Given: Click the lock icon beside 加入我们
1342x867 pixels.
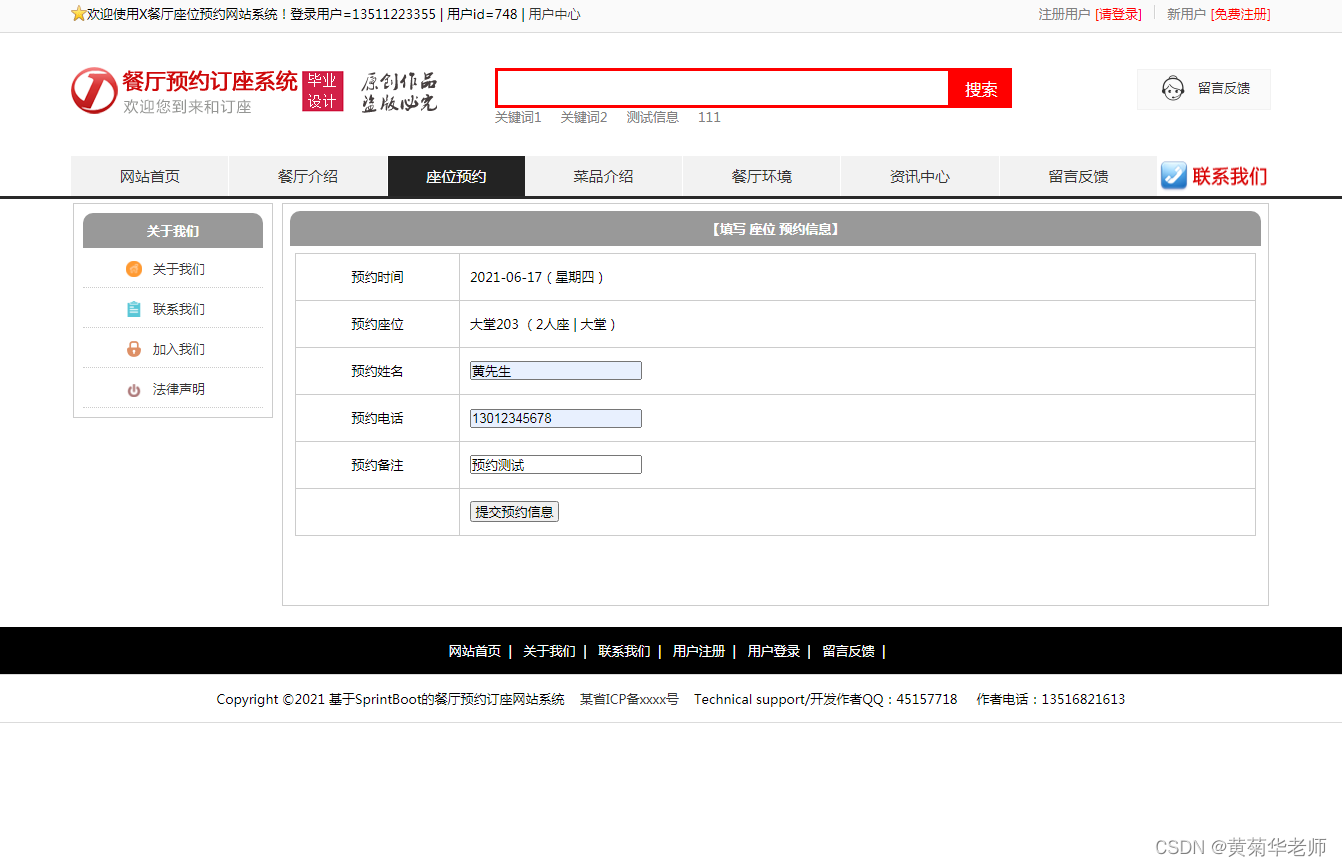Looking at the screenshot, I should [x=134, y=349].
